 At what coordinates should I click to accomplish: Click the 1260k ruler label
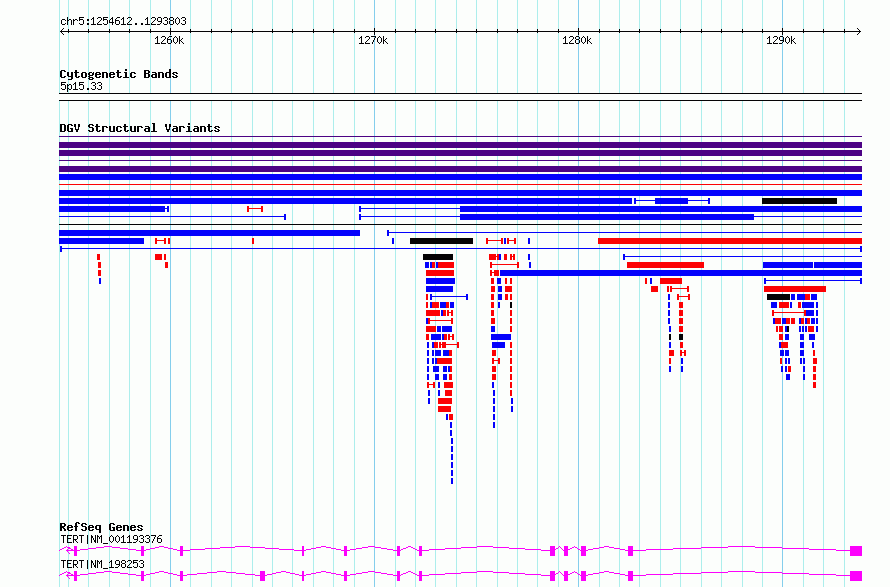169,40
